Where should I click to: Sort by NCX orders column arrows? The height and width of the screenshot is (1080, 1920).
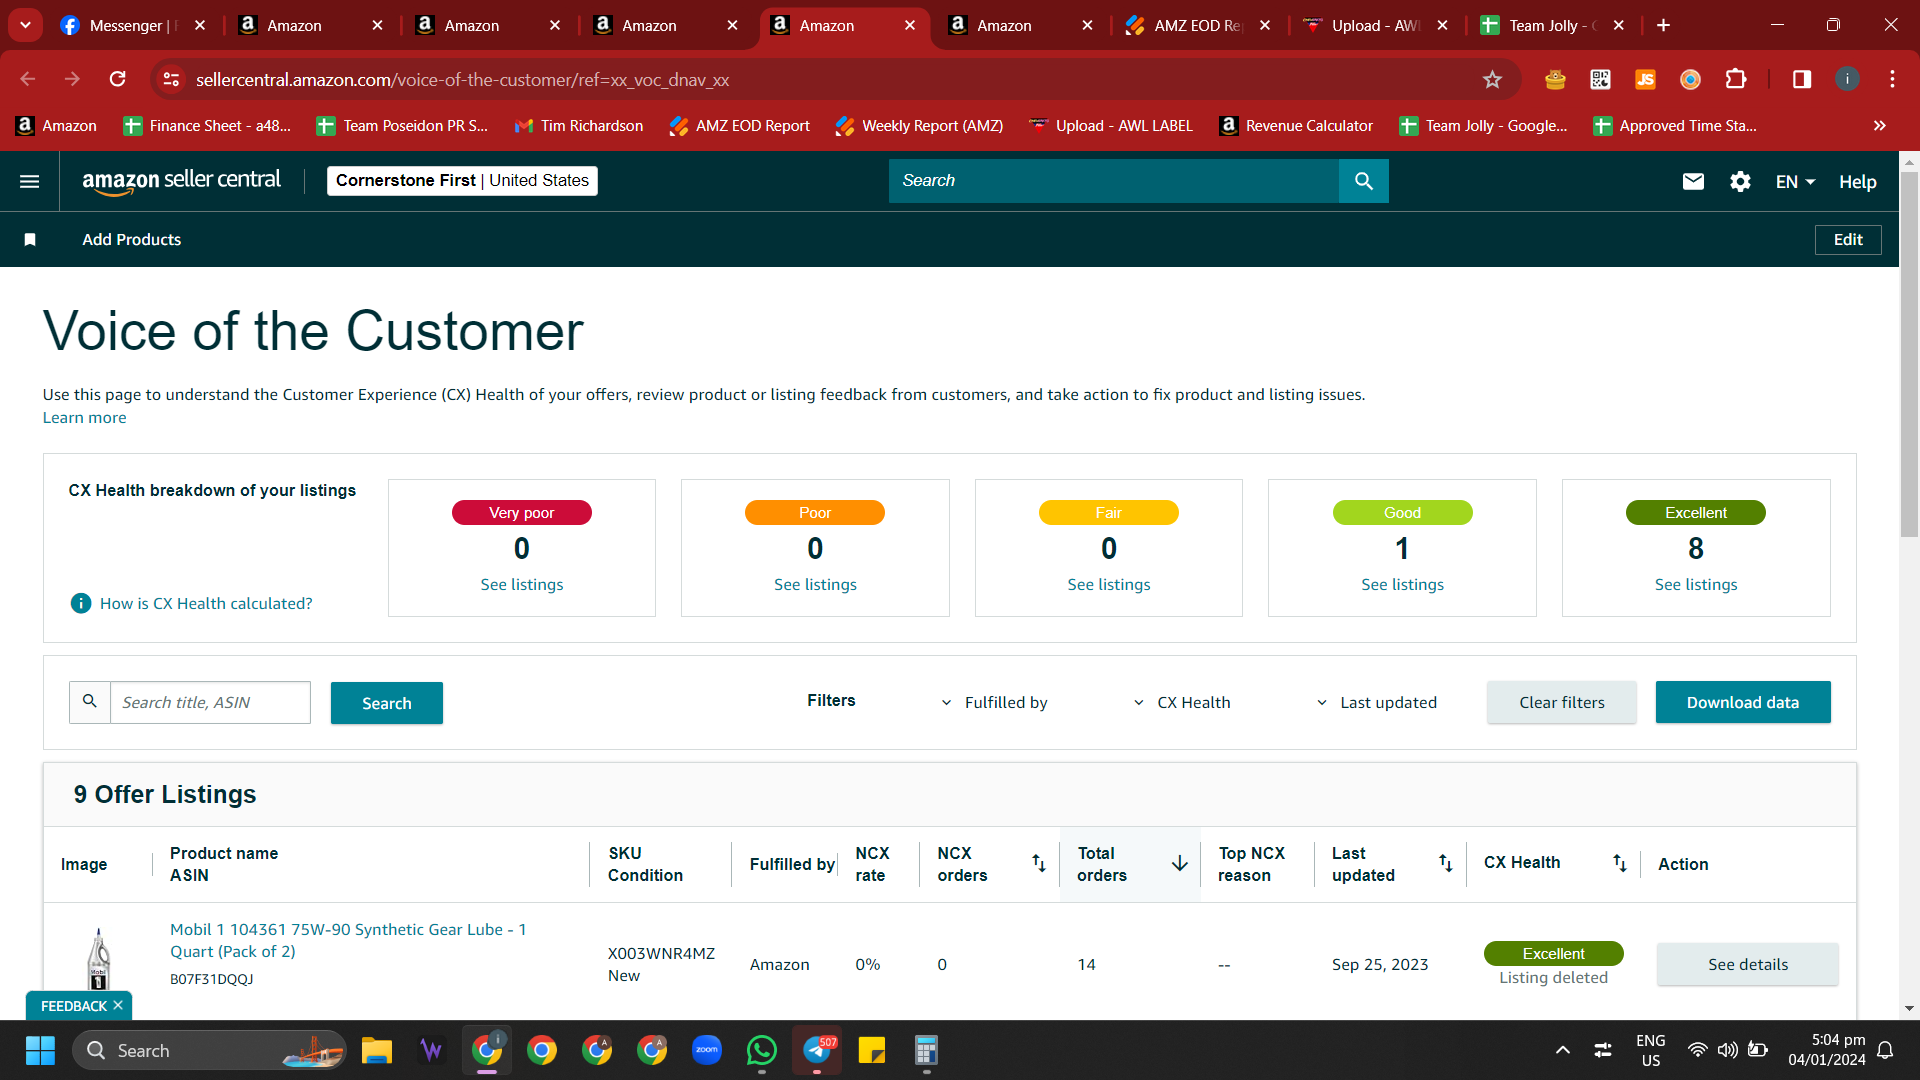pyautogui.click(x=1039, y=863)
